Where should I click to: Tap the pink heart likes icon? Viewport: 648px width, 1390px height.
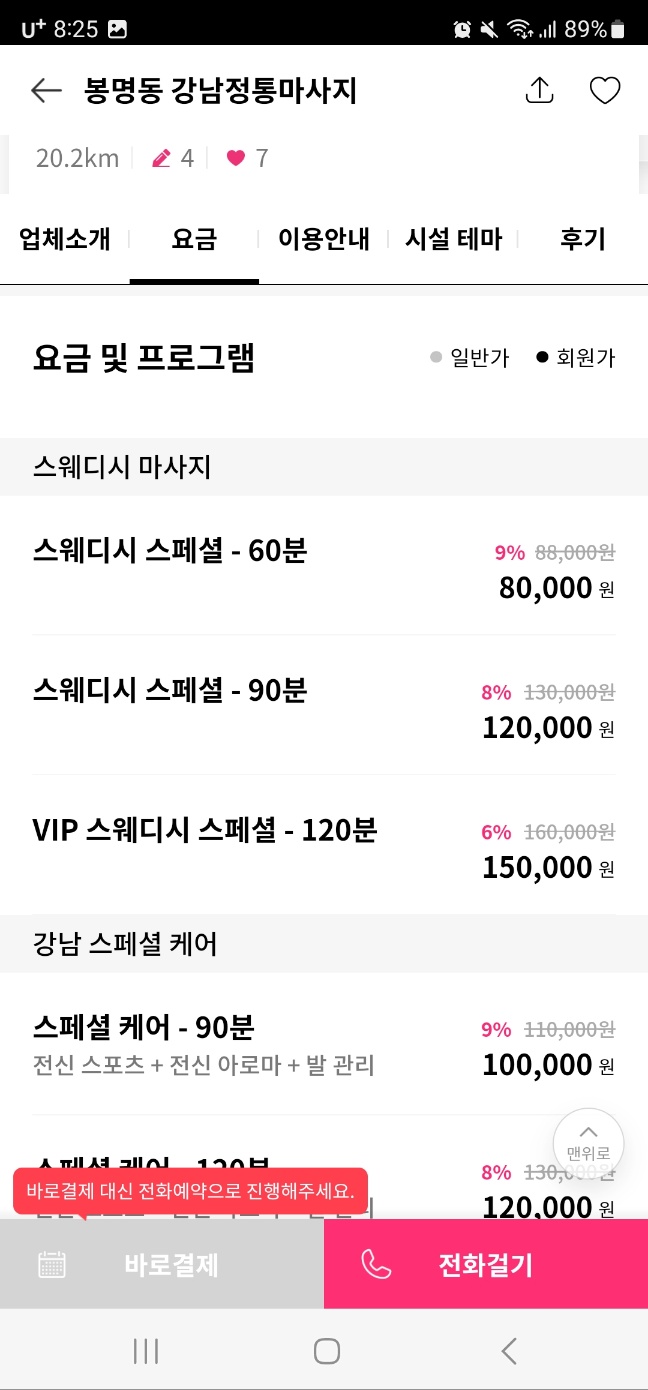pos(236,158)
